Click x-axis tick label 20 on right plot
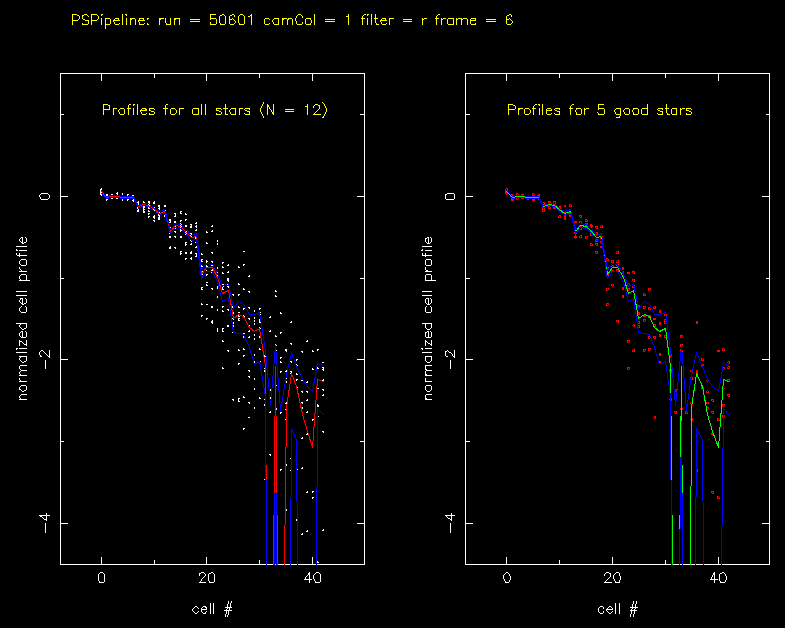The image size is (785, 628). [612, 579]
